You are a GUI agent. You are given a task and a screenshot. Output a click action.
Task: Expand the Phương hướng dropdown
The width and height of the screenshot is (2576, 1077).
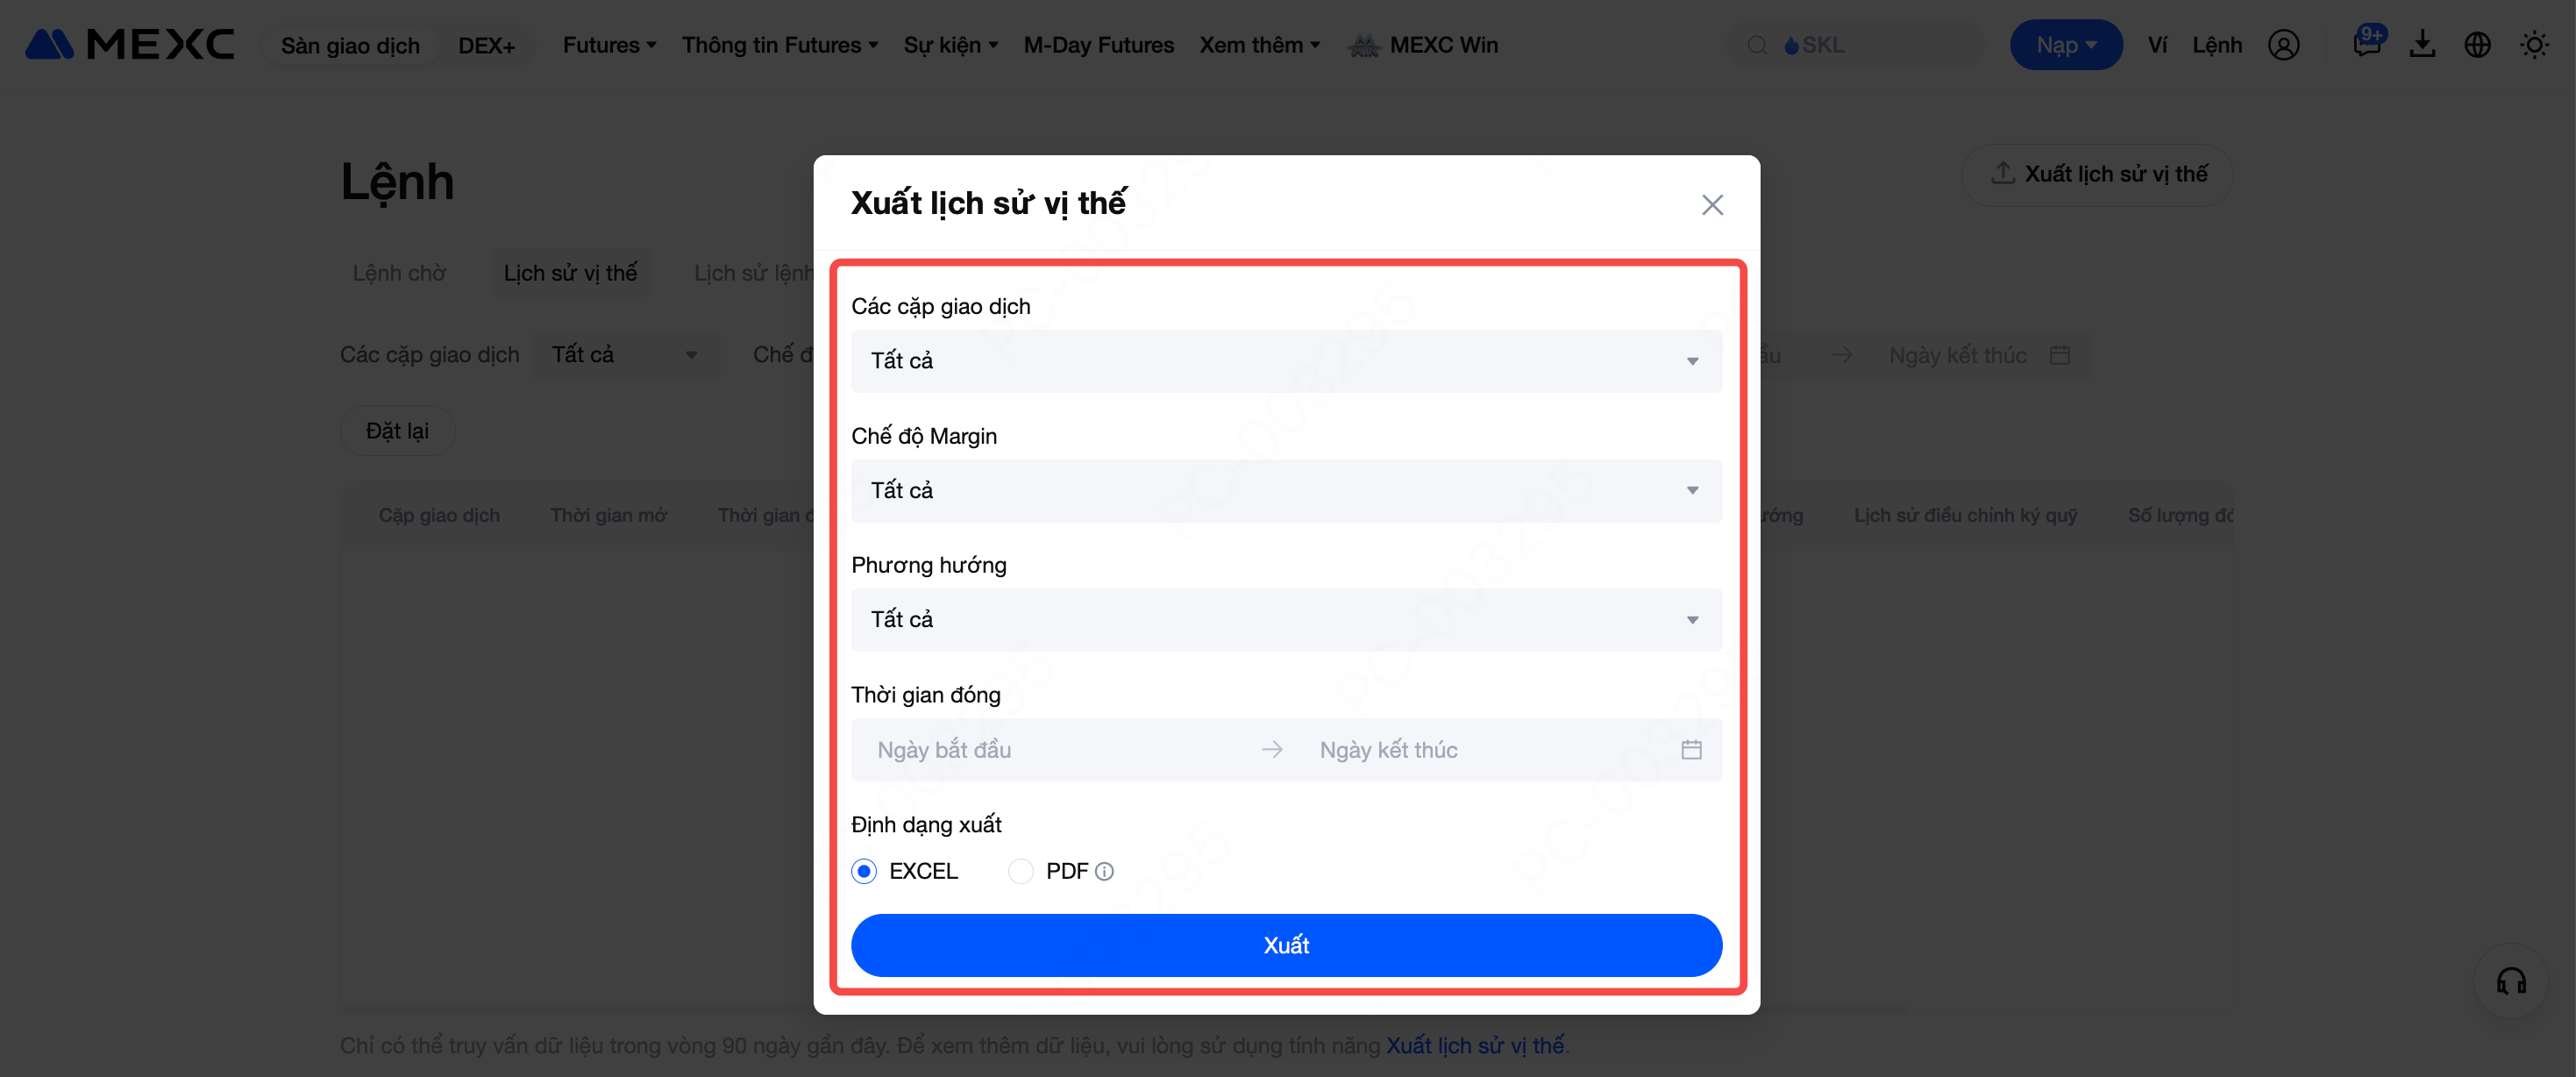(1286, 620)
